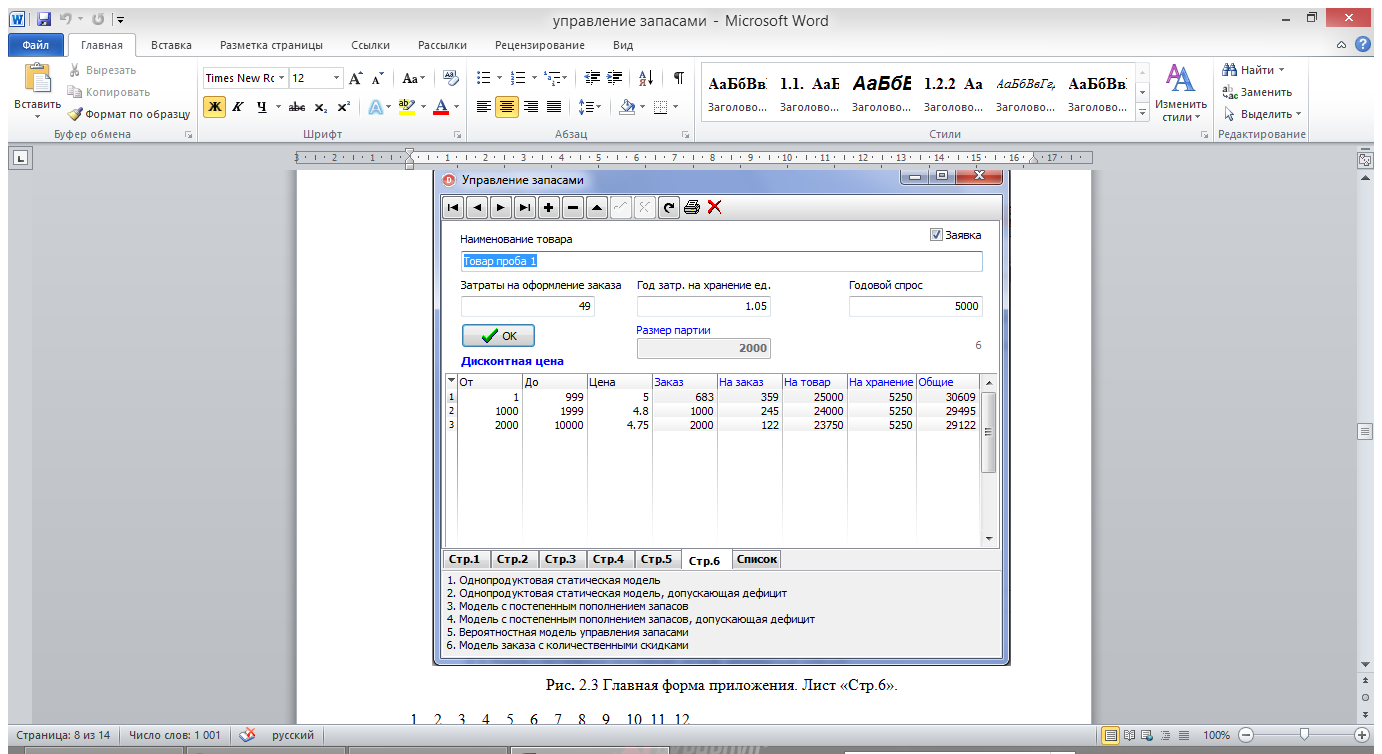Click the spell check status icon
Screen dimensions: 1382x754
click(x=247, y=735)
